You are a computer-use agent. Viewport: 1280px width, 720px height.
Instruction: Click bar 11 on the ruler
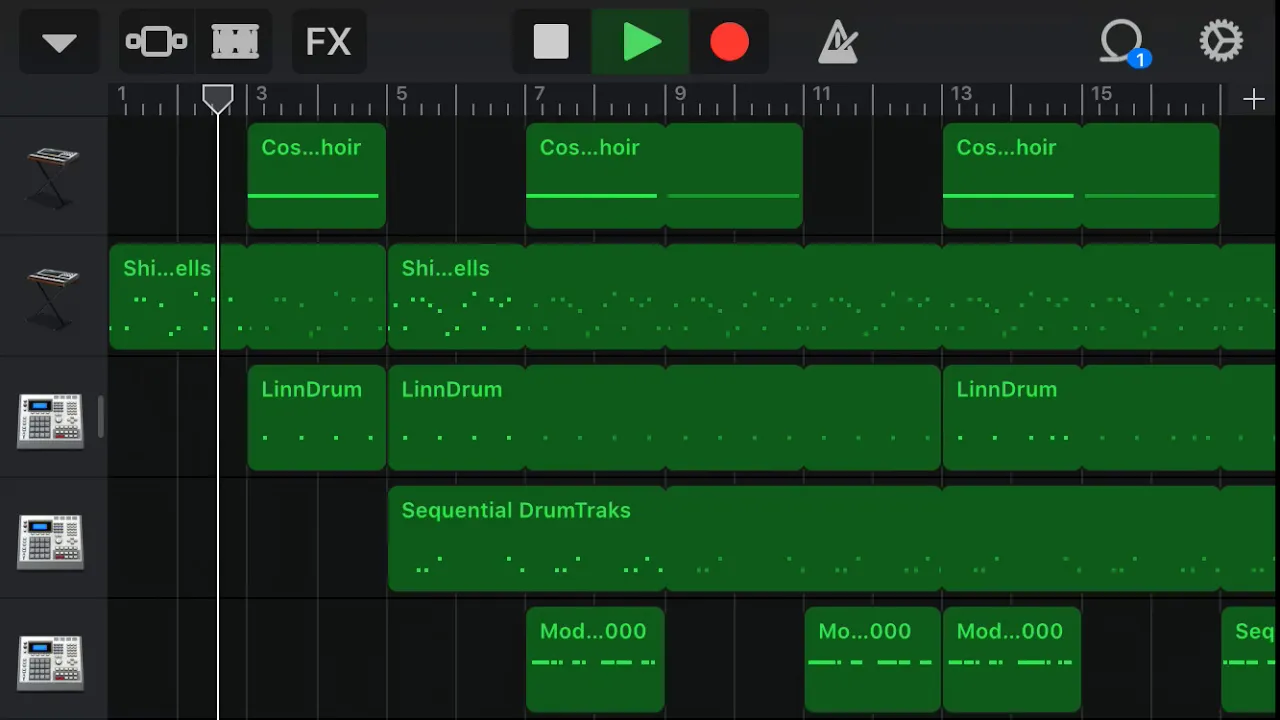point(821,94)
